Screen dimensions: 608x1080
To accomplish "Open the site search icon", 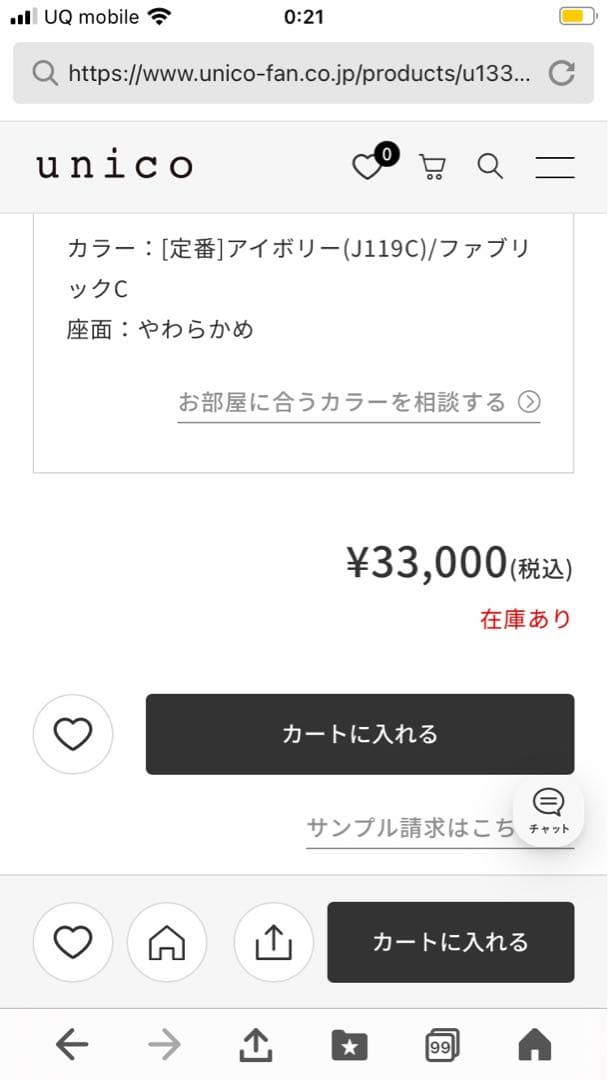I will click(x=489, y=167).
